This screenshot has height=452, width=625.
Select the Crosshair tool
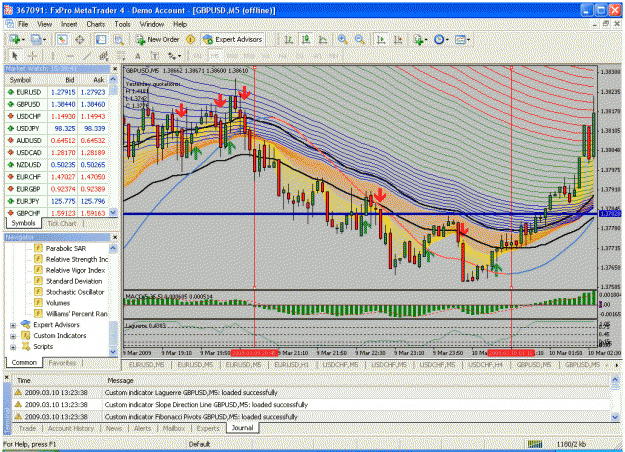point(32,56)
